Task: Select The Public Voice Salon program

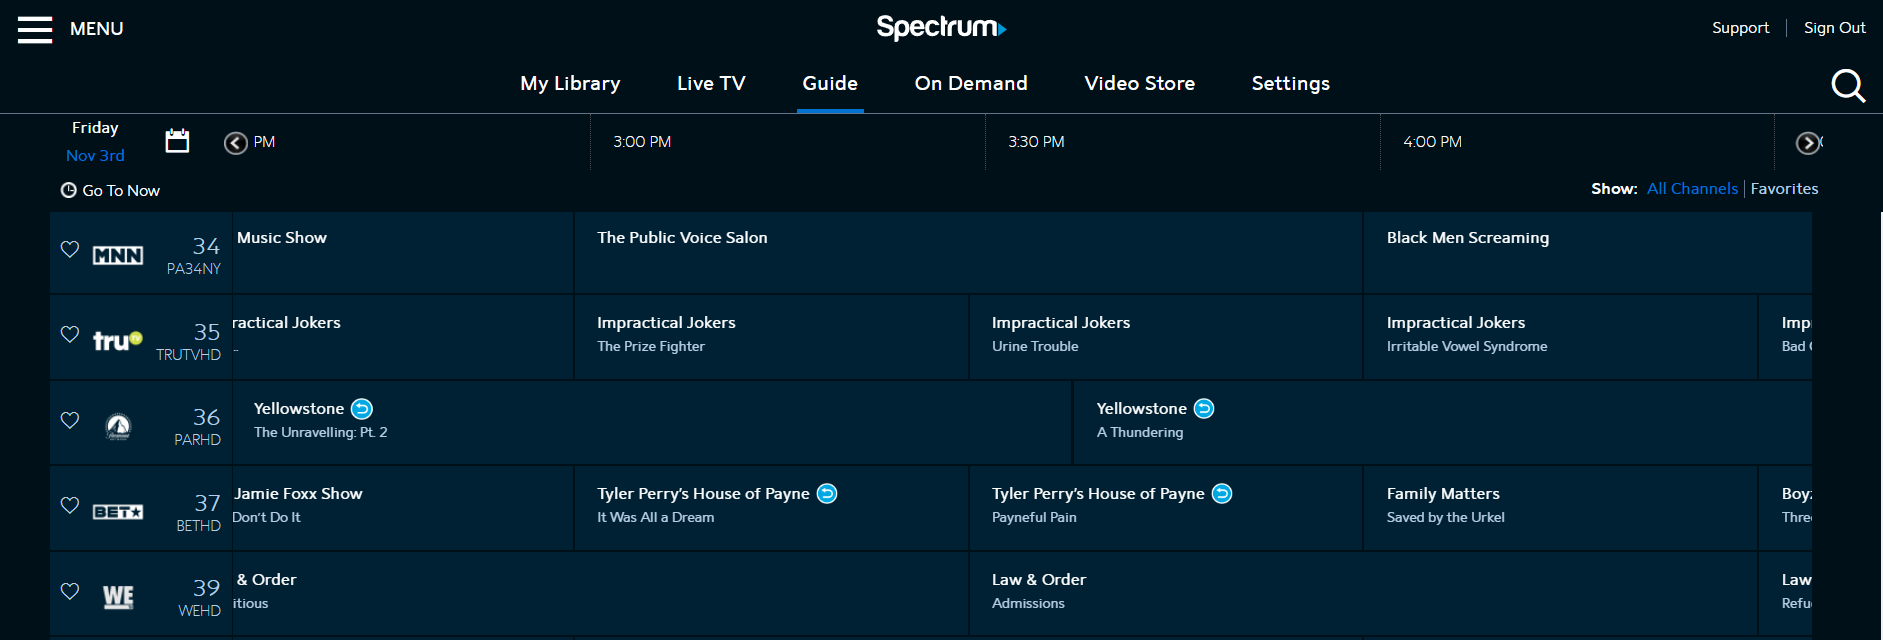Action: coord(968,252)
